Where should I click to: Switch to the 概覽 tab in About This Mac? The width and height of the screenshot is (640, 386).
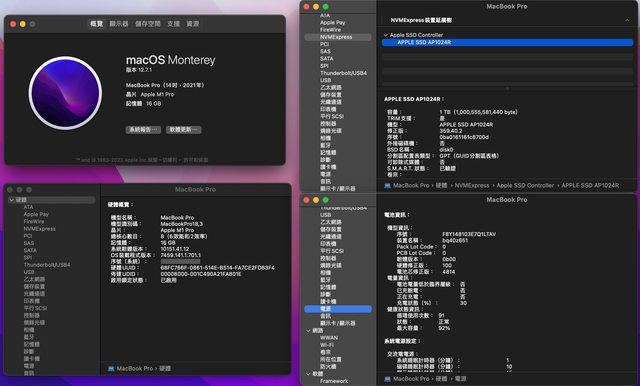pos(96,24)
